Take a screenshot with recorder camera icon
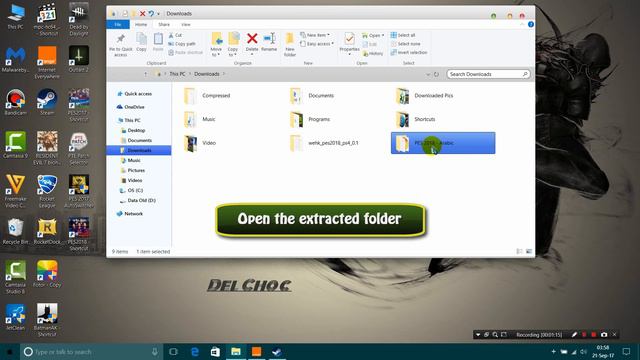Screen dimensions: 640x360 604,335
